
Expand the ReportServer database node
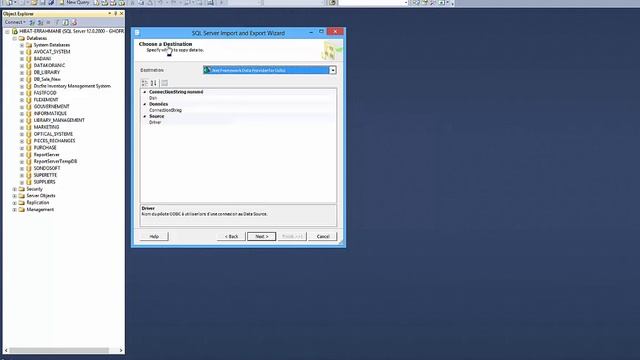22,155
